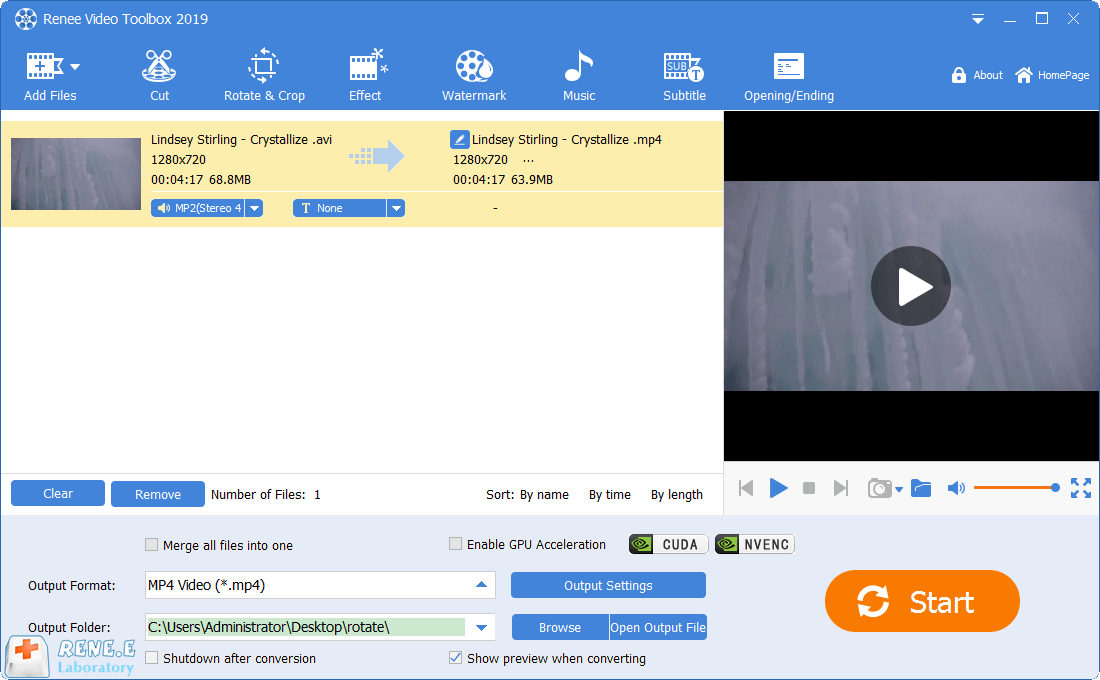Skip to next in player controls

pyautogui.click(x=840, y=488)
